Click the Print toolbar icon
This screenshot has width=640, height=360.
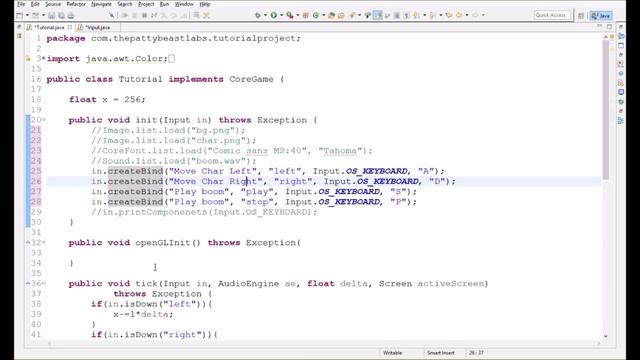click(71, 15)
